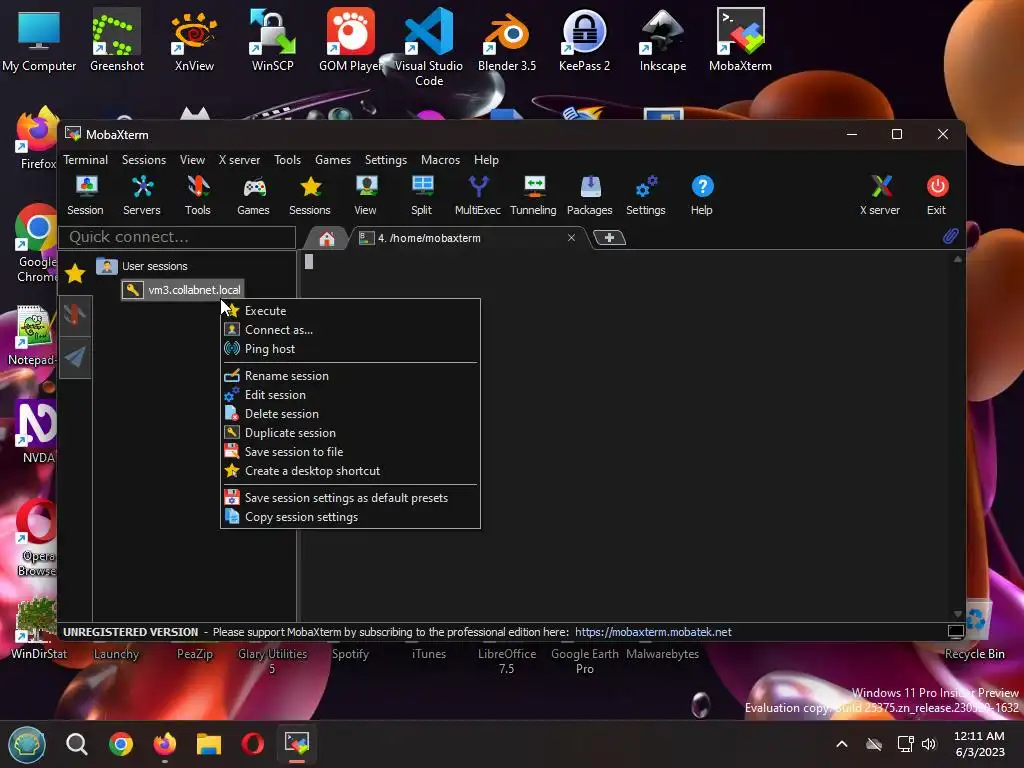Click the View toolbar icon

[x=366, y=195]
